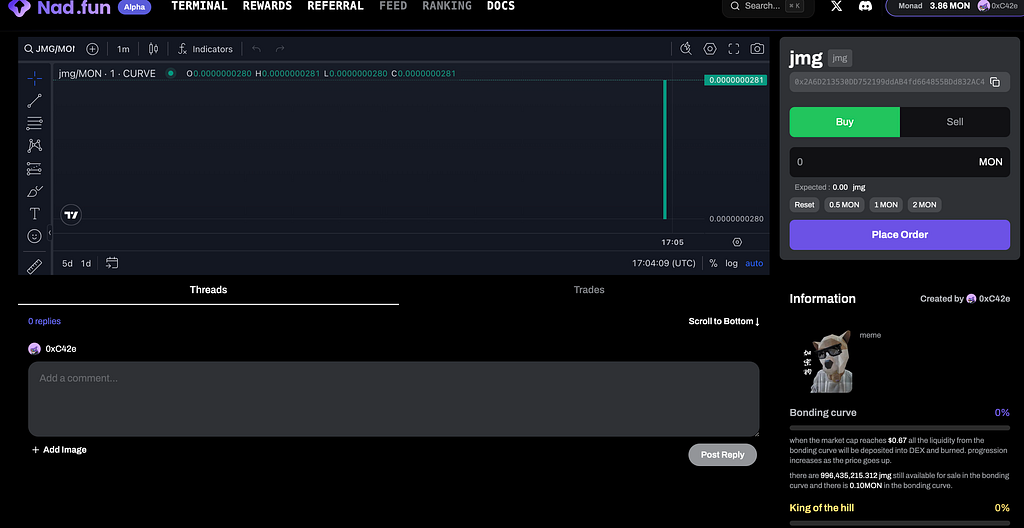Viewport: 1024px width, 528px height.
Task: Choose the 1 MON preset
Action: 886,205
